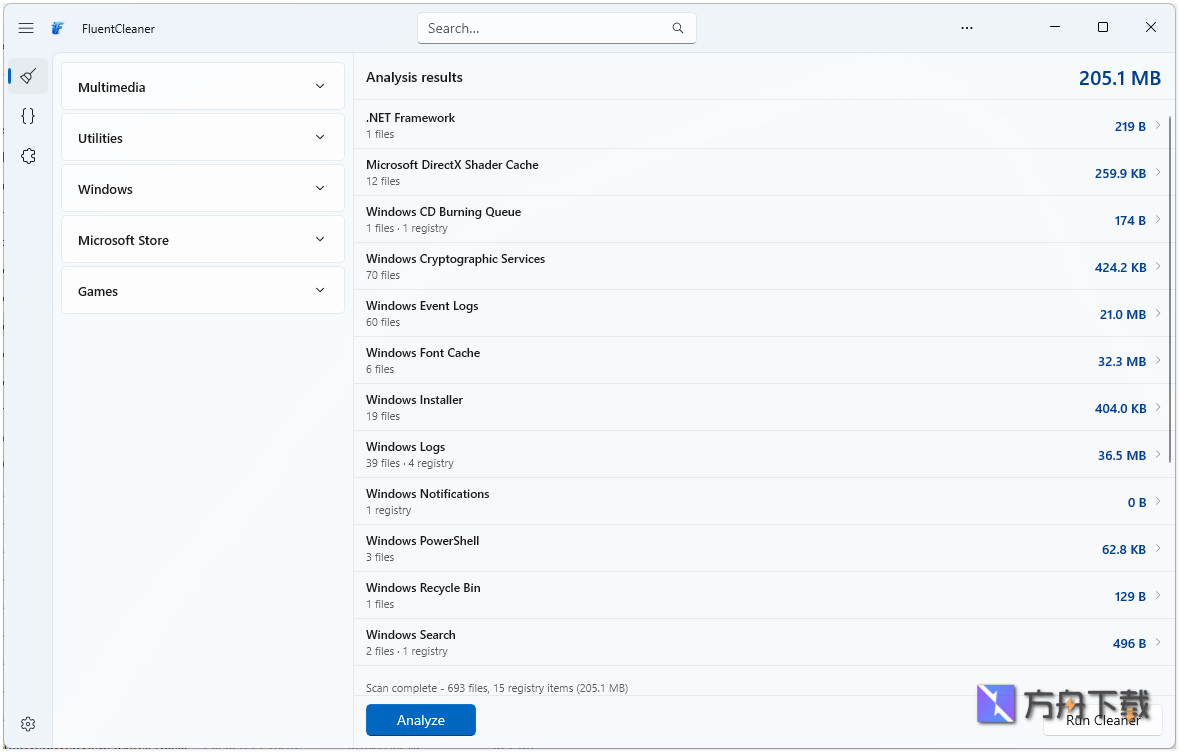Select 'Windows Search' title

click(410, 635)
